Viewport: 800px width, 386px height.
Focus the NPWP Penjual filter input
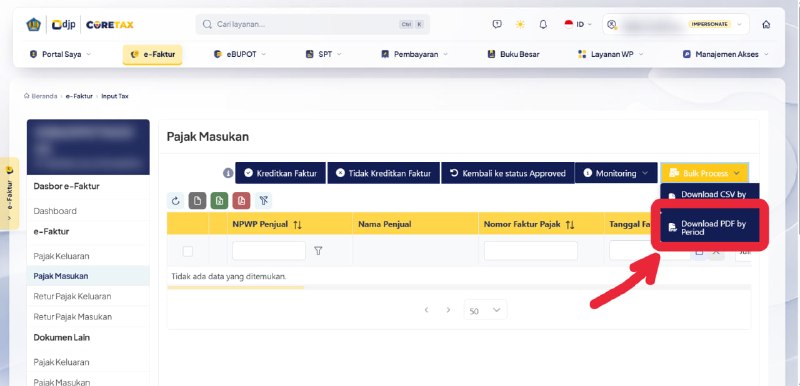click(x=269, y=251)
